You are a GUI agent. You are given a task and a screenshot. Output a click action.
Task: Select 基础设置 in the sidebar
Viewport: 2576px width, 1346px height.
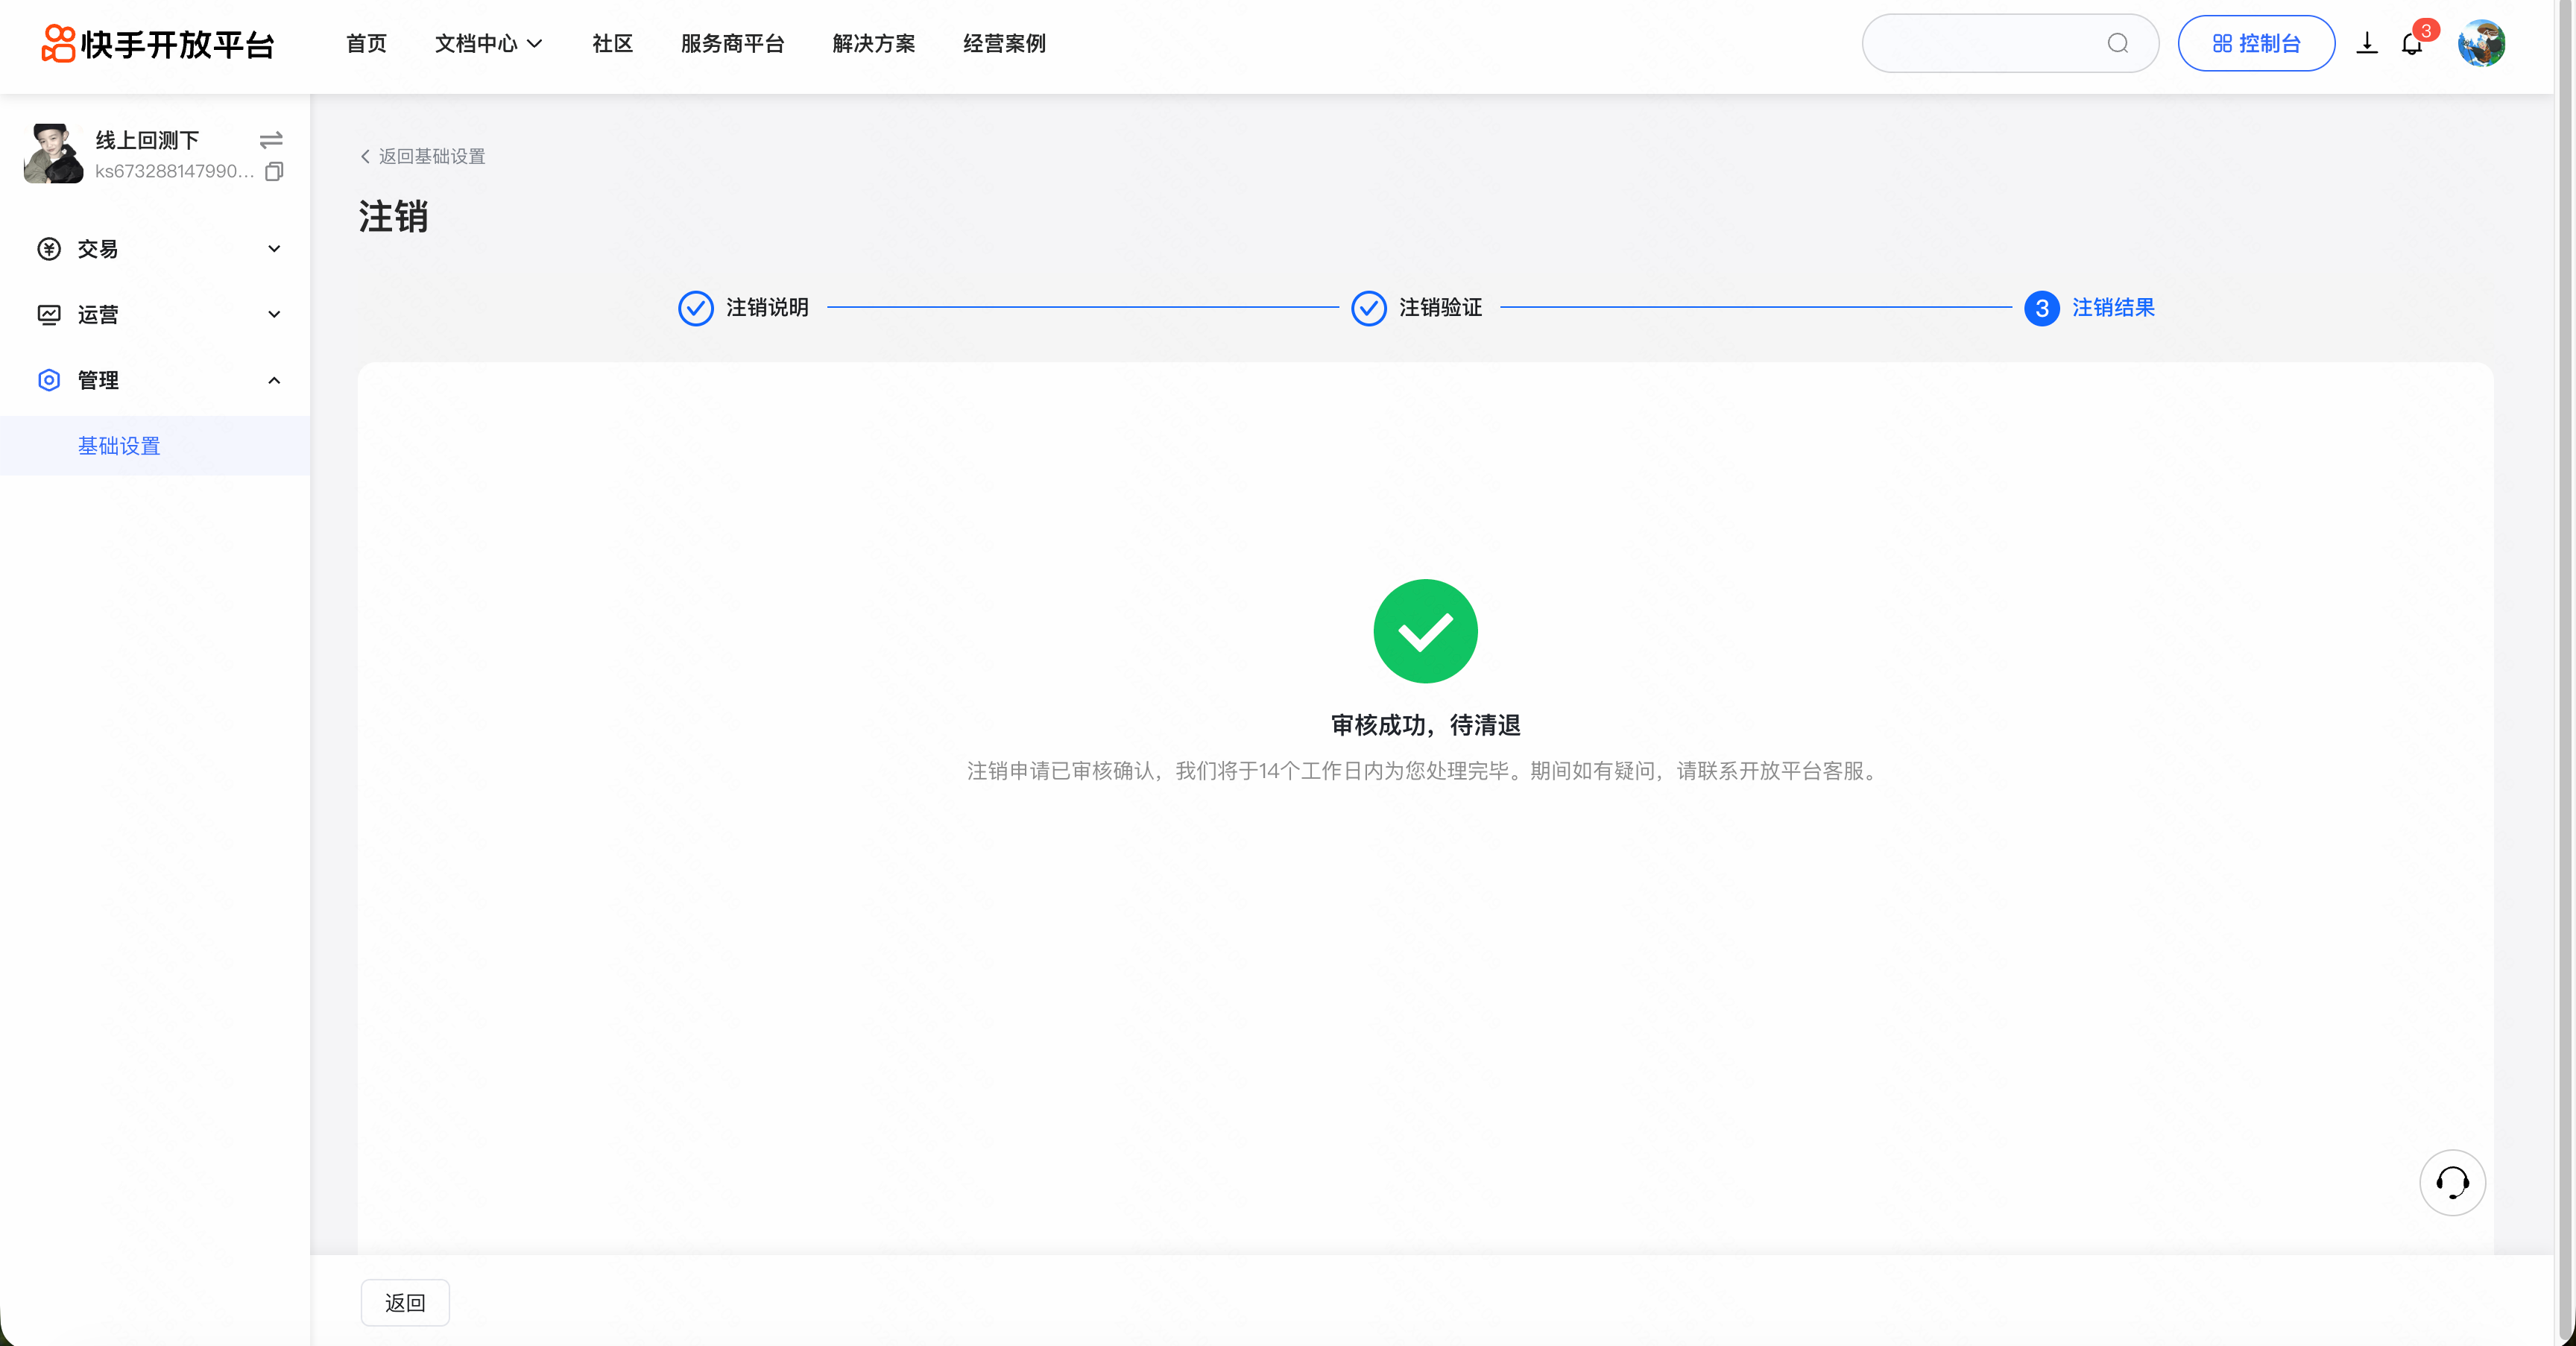(119, 446)
